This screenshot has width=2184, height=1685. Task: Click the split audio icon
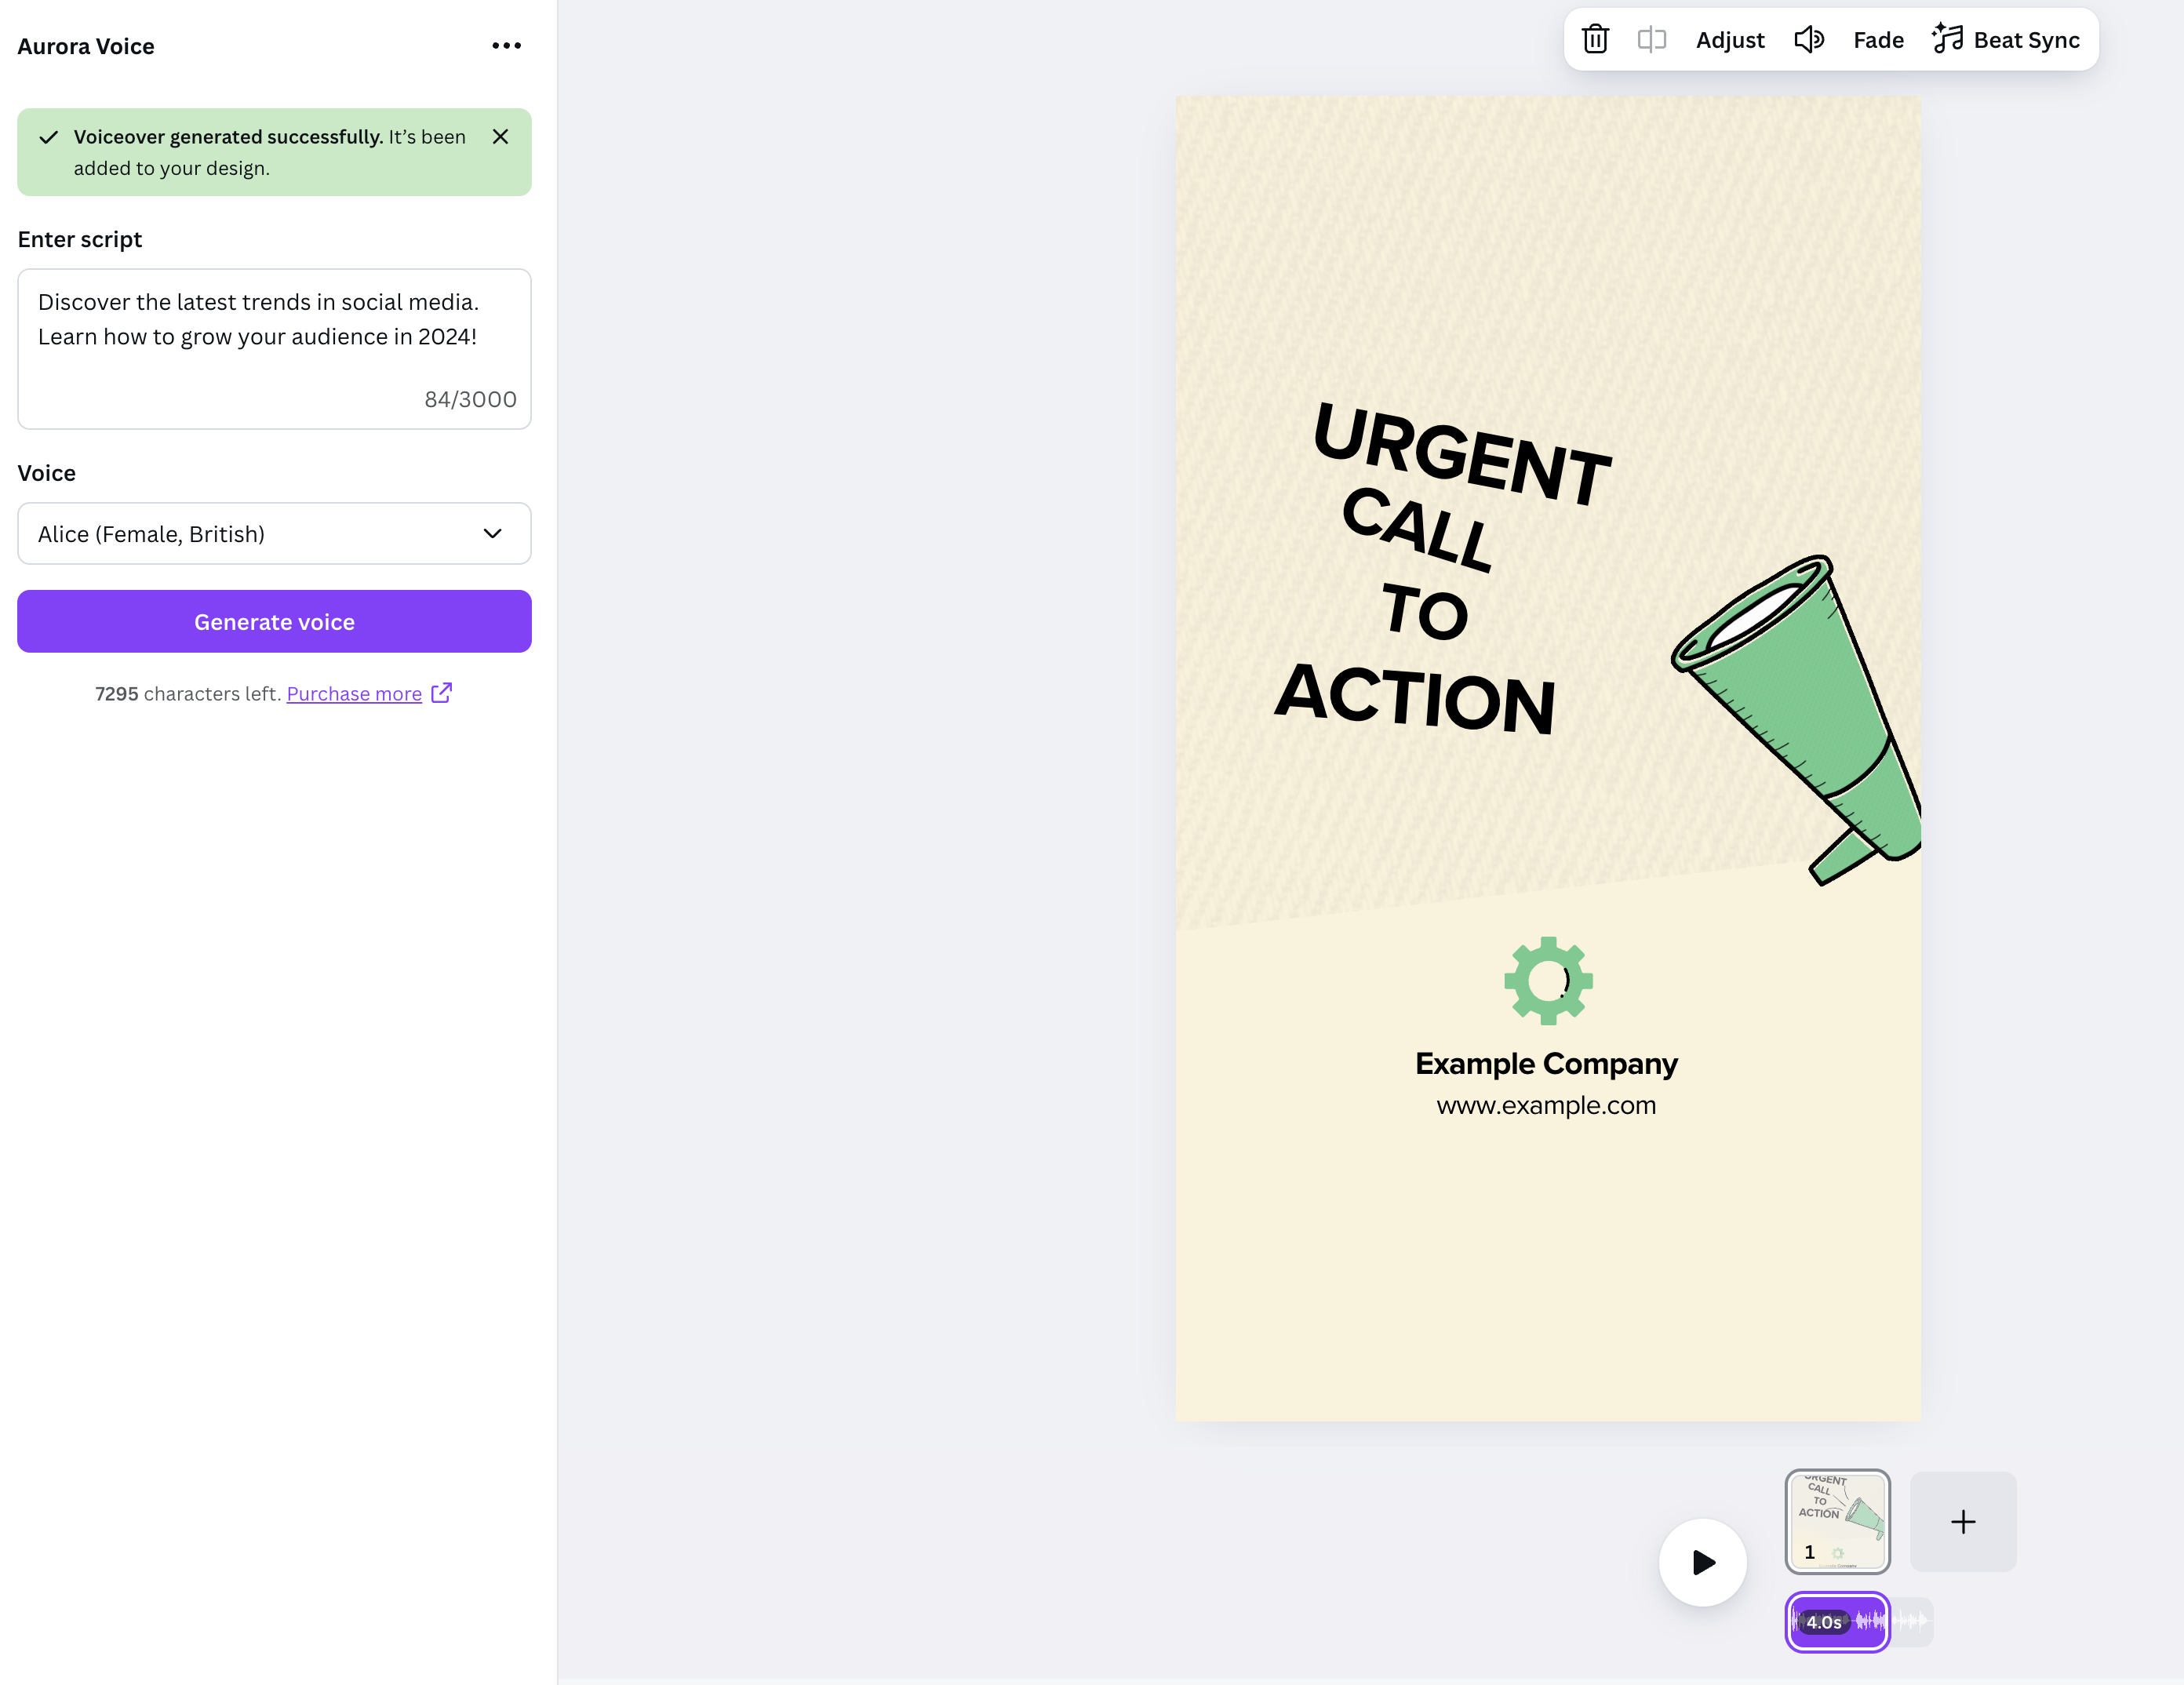click(1651, 40)
